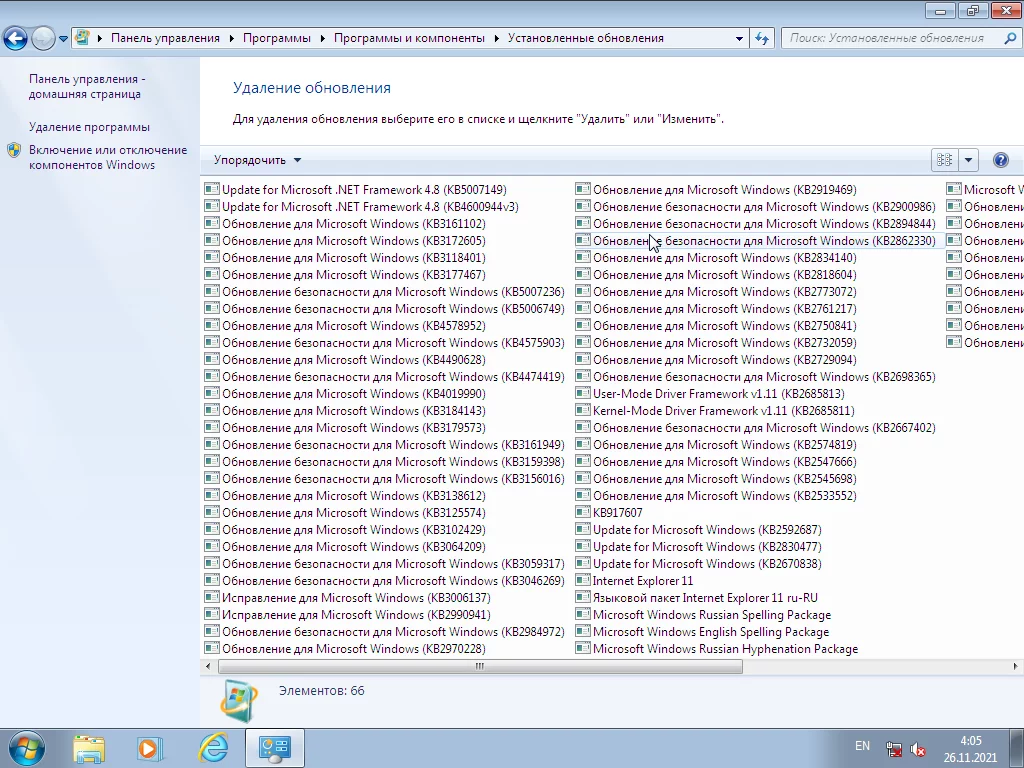Click icon of update KB4490628

212,359
